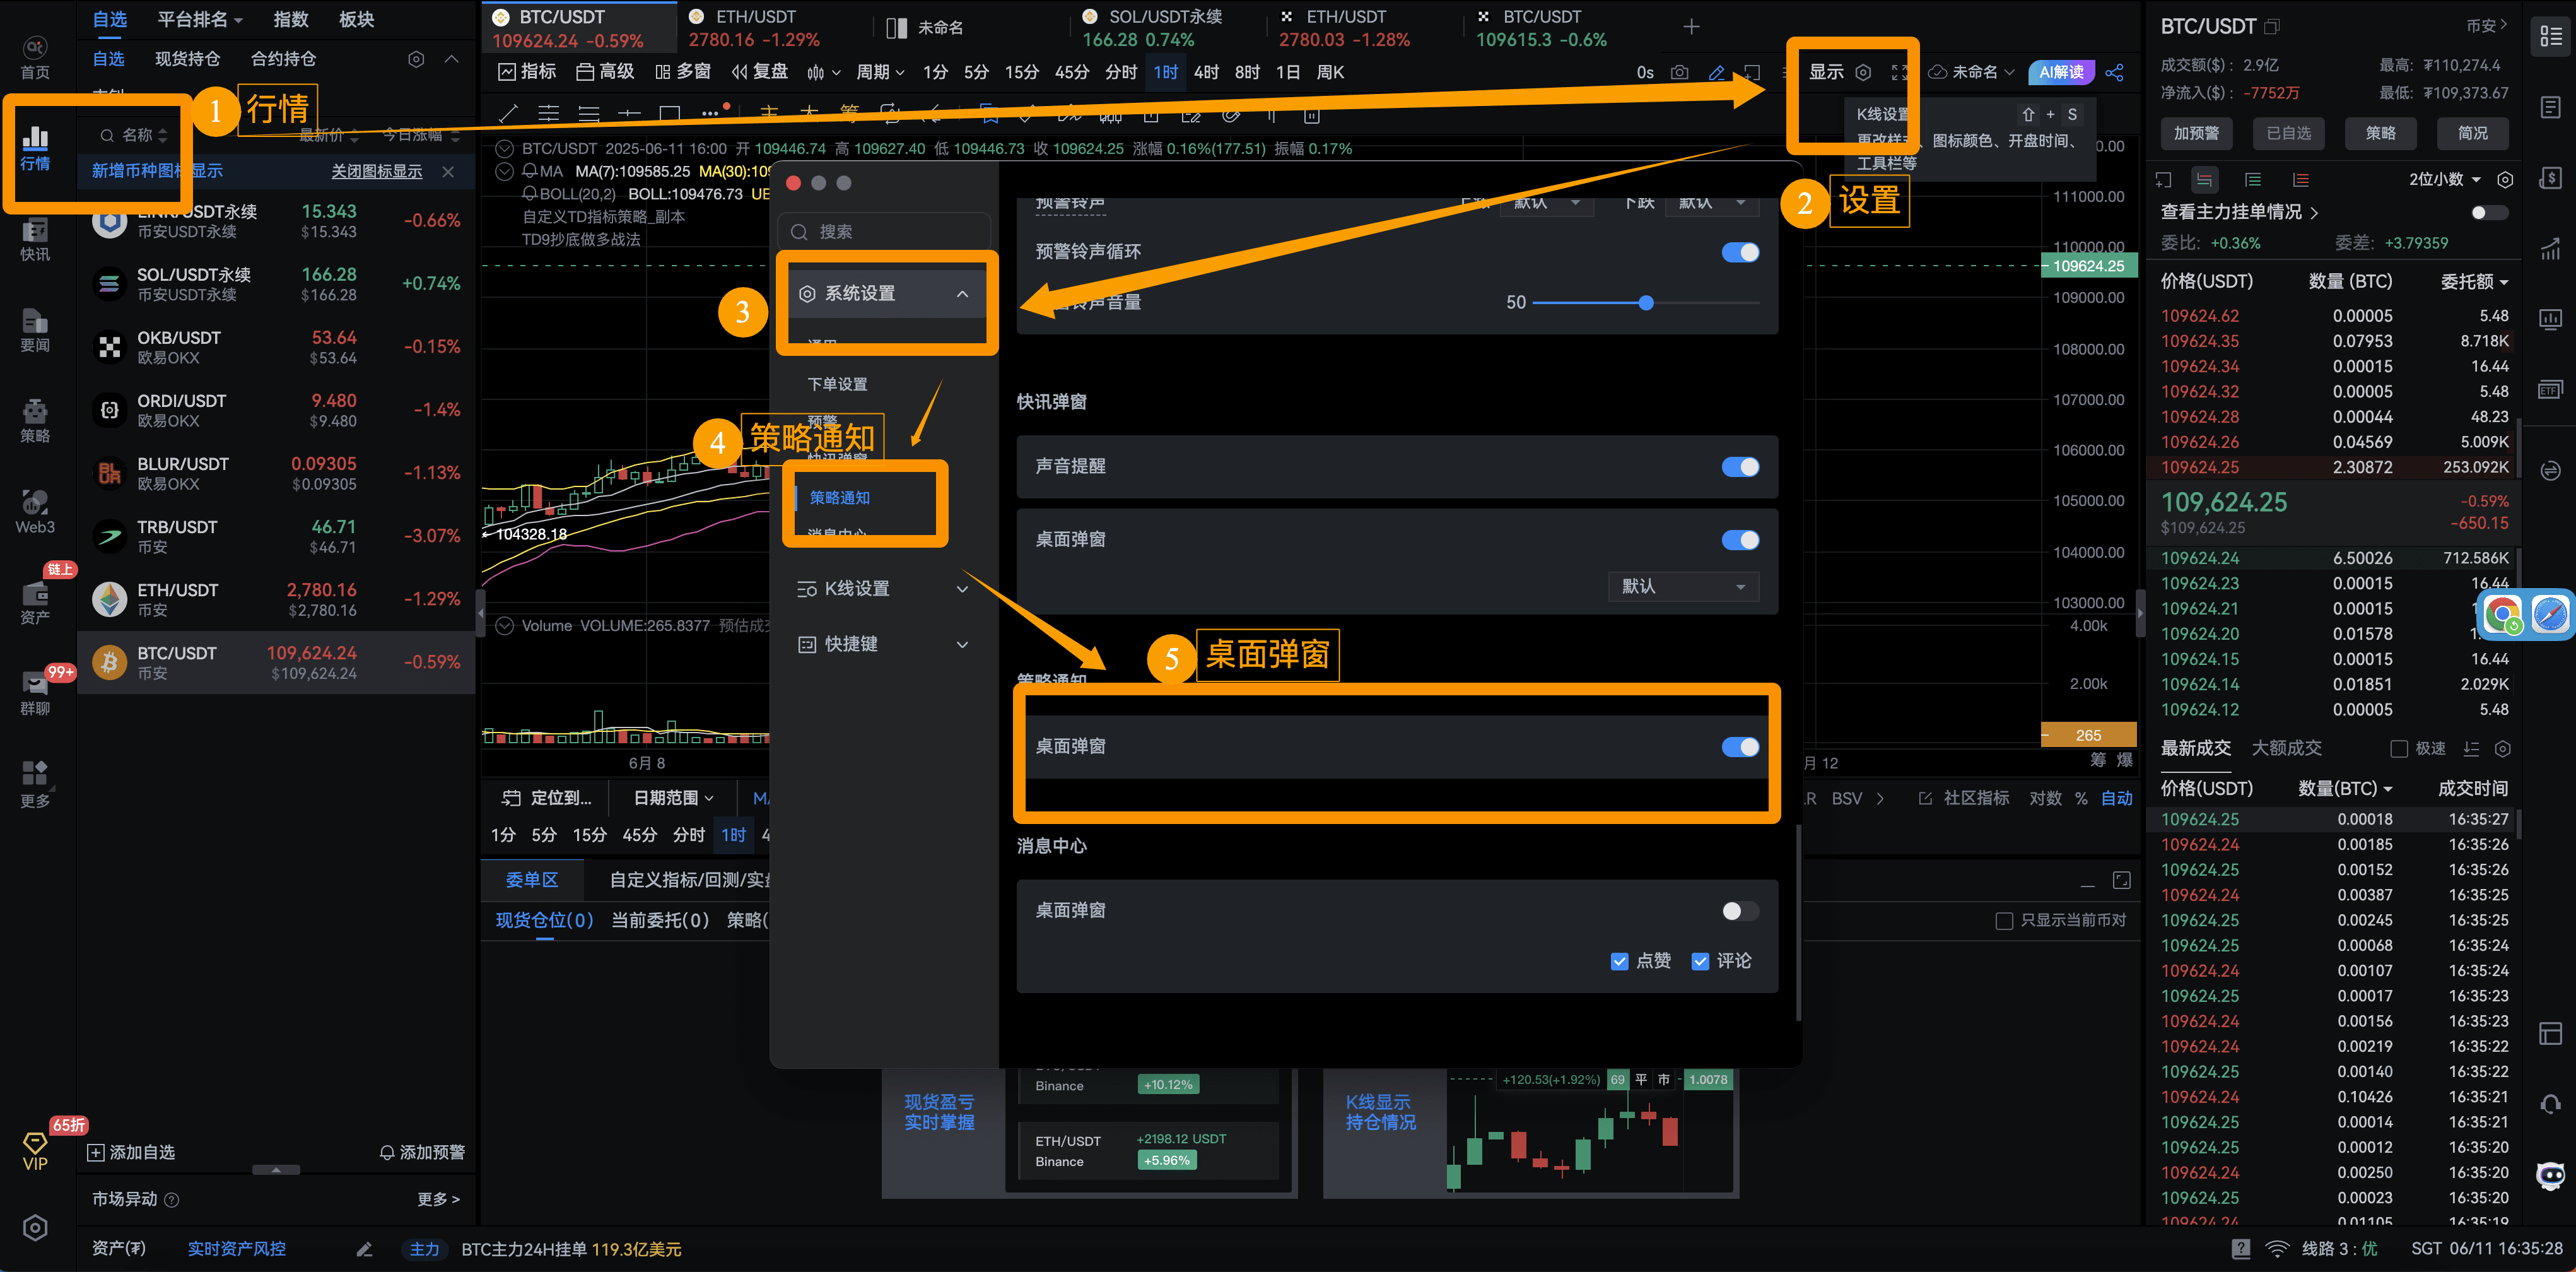This screenshot has height=1272, width=2576.
Task: Select the trend line drawing tool
Action: pyautogui.click(x=508, y=113)
